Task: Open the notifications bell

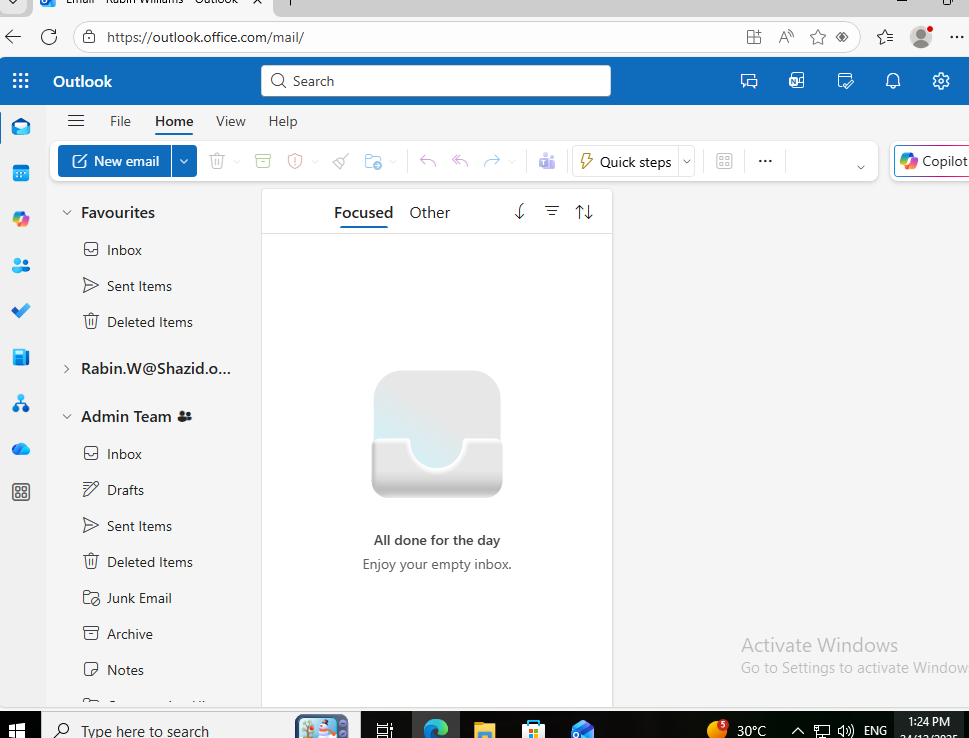Action: coord(893,81)
